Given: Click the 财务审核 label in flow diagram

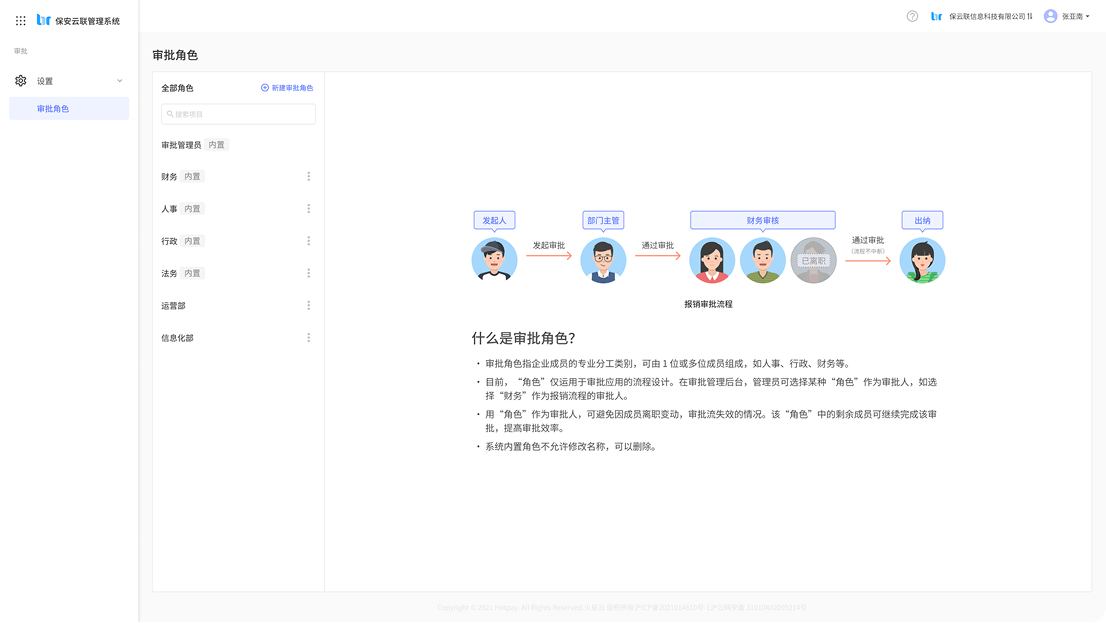Looking at the screenshot, I should pos(762,220).
